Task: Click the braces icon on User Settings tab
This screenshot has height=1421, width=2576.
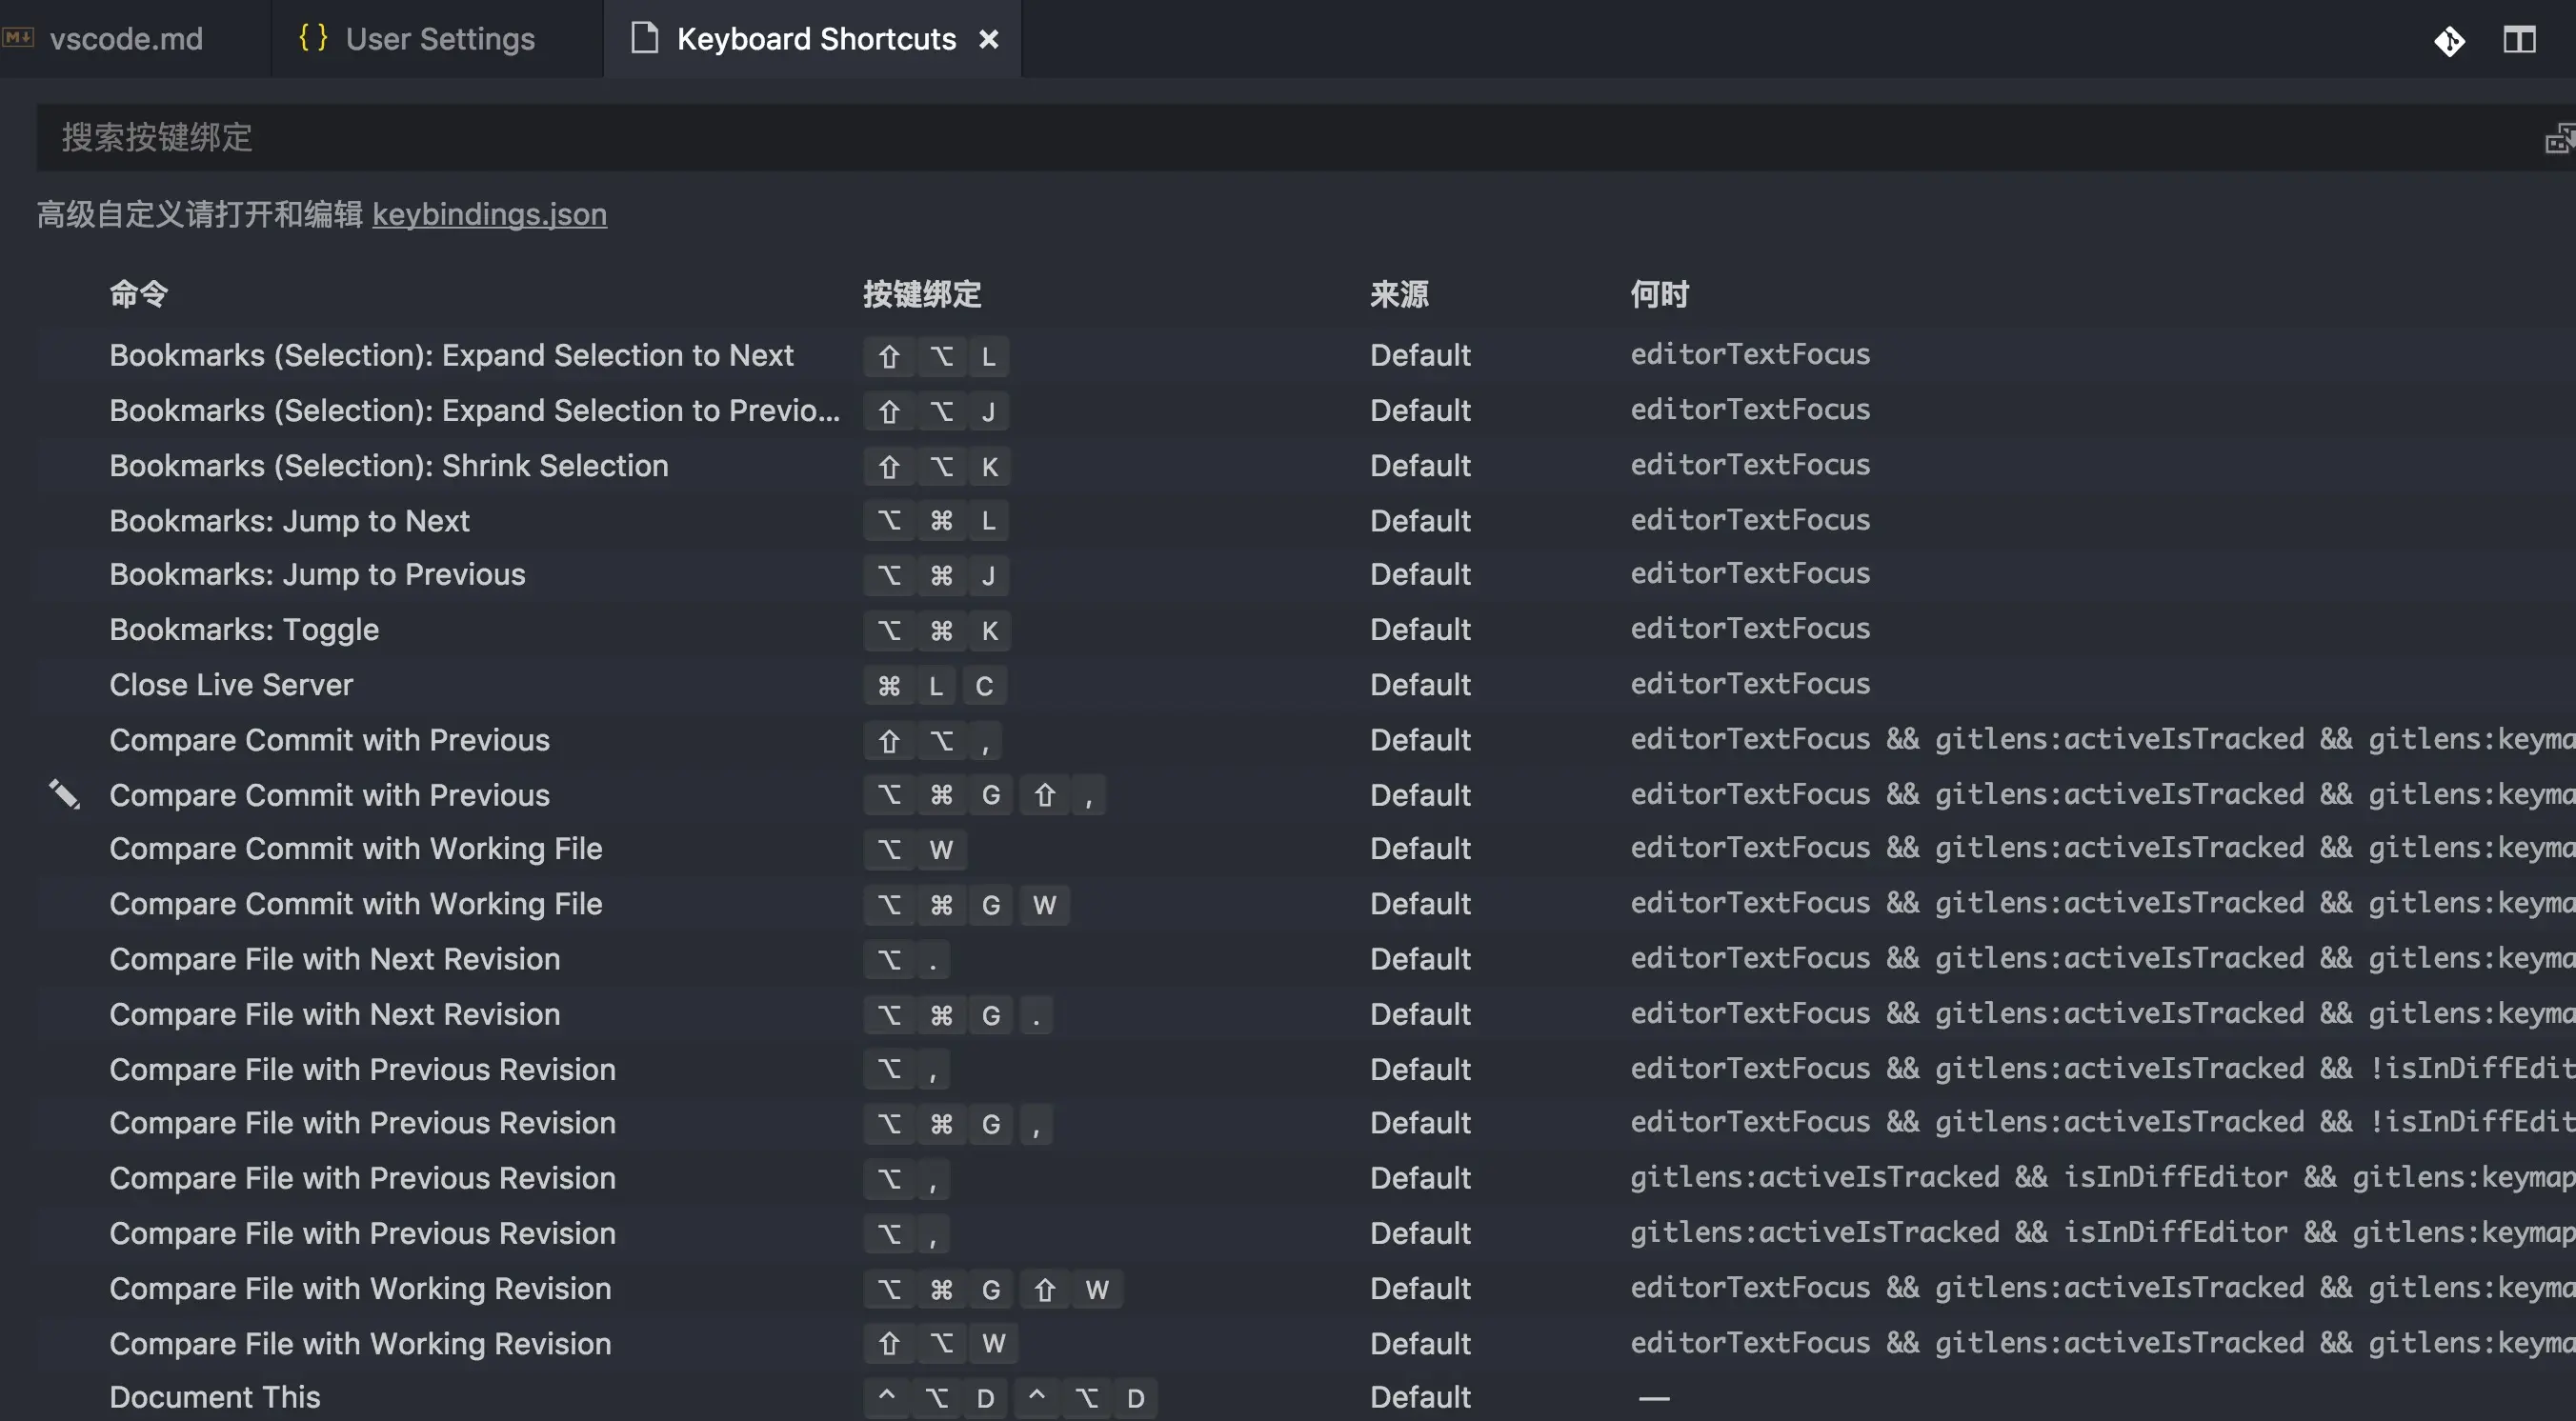Action: (313, 38)
